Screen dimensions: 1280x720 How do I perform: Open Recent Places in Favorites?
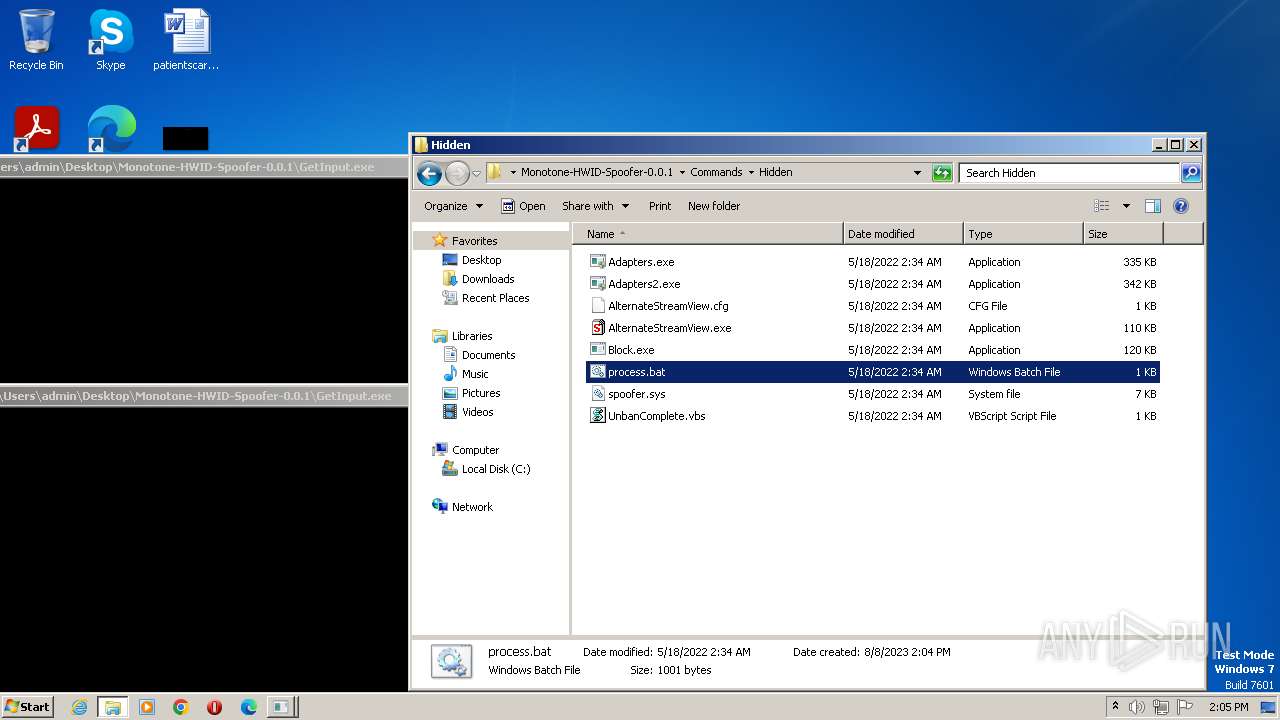click(495, 298)
